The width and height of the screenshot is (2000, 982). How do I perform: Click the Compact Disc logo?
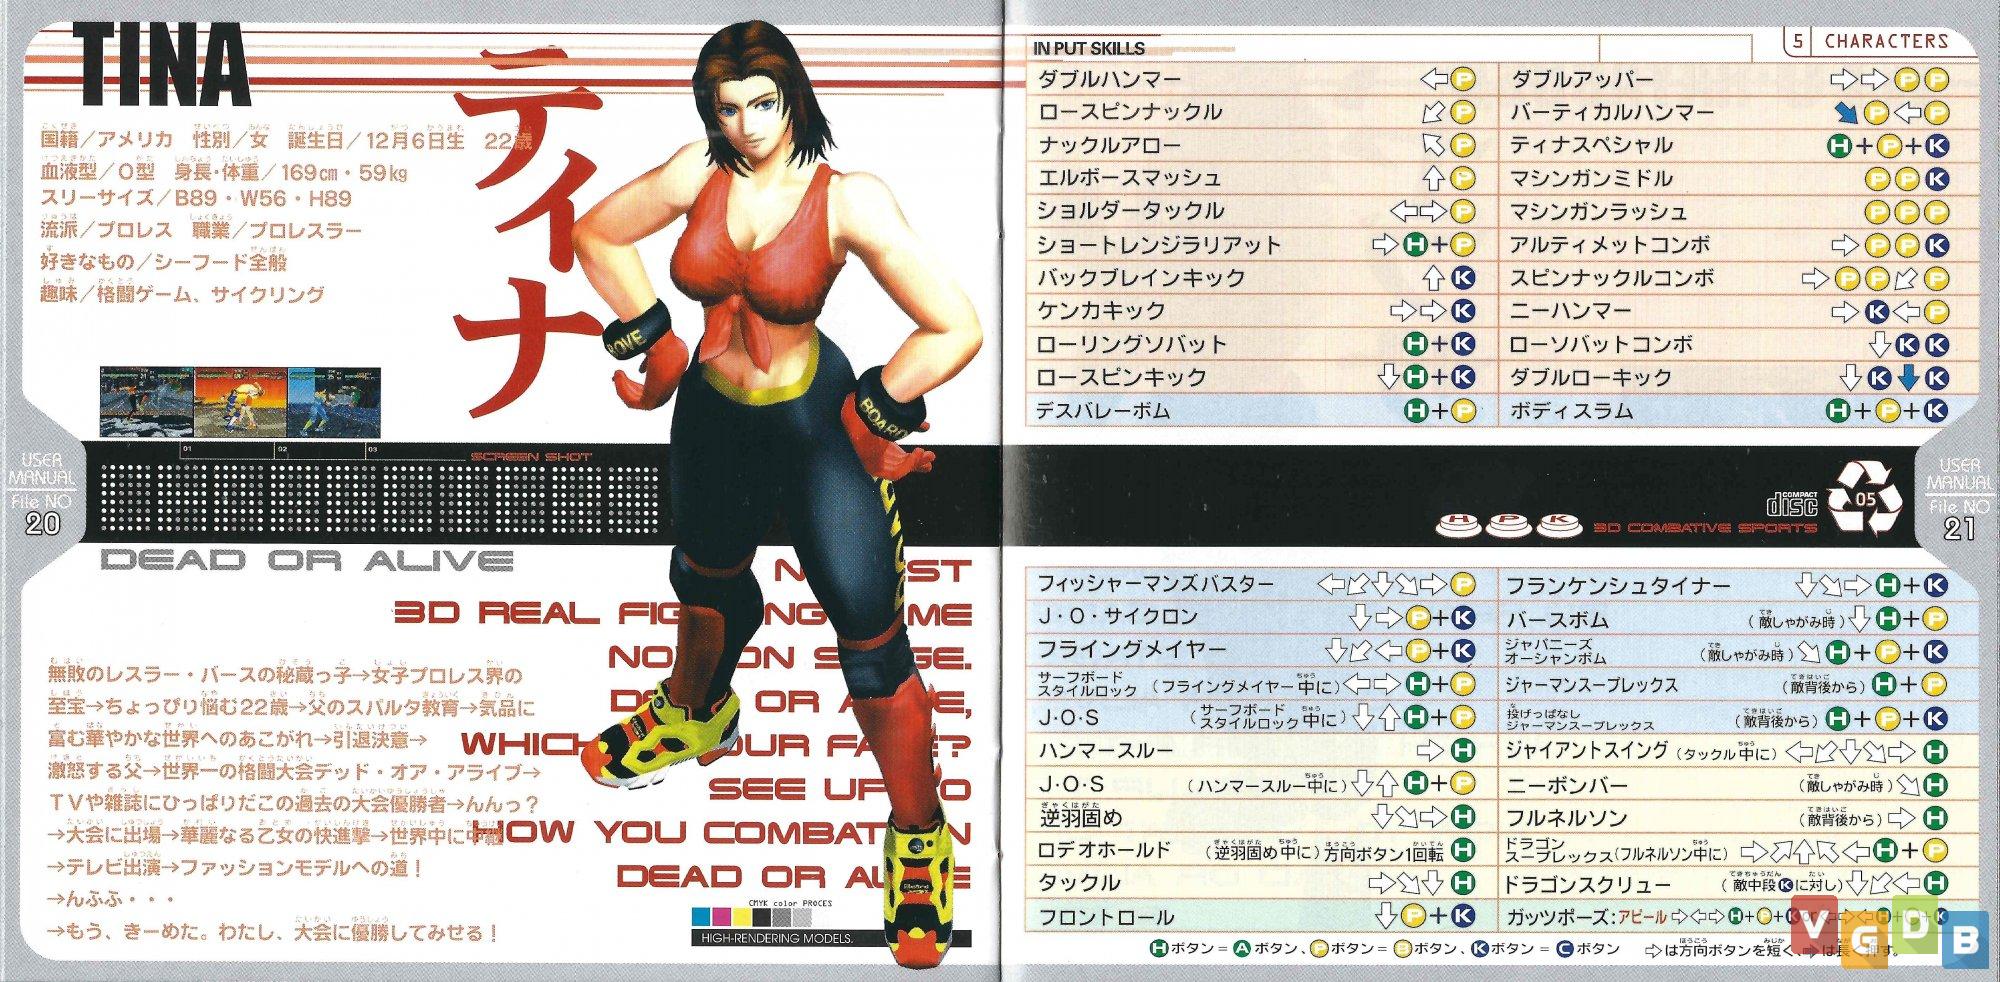[1794, 503]
